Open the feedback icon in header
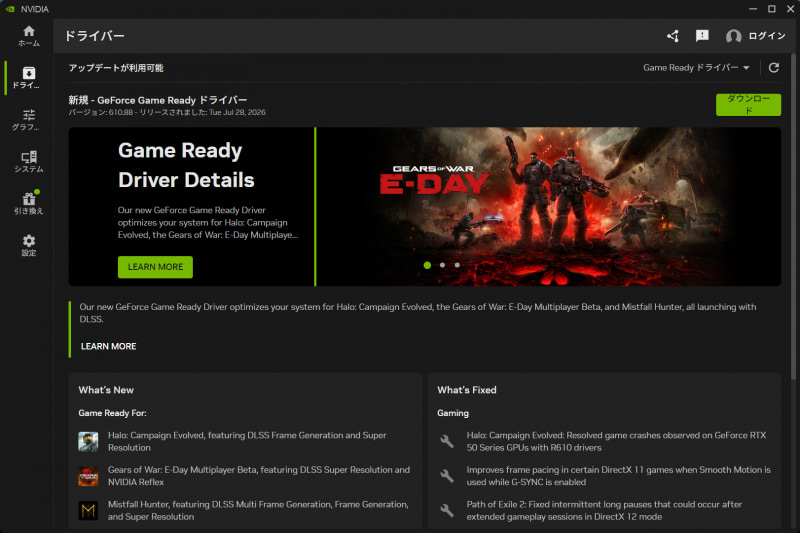 702,36
